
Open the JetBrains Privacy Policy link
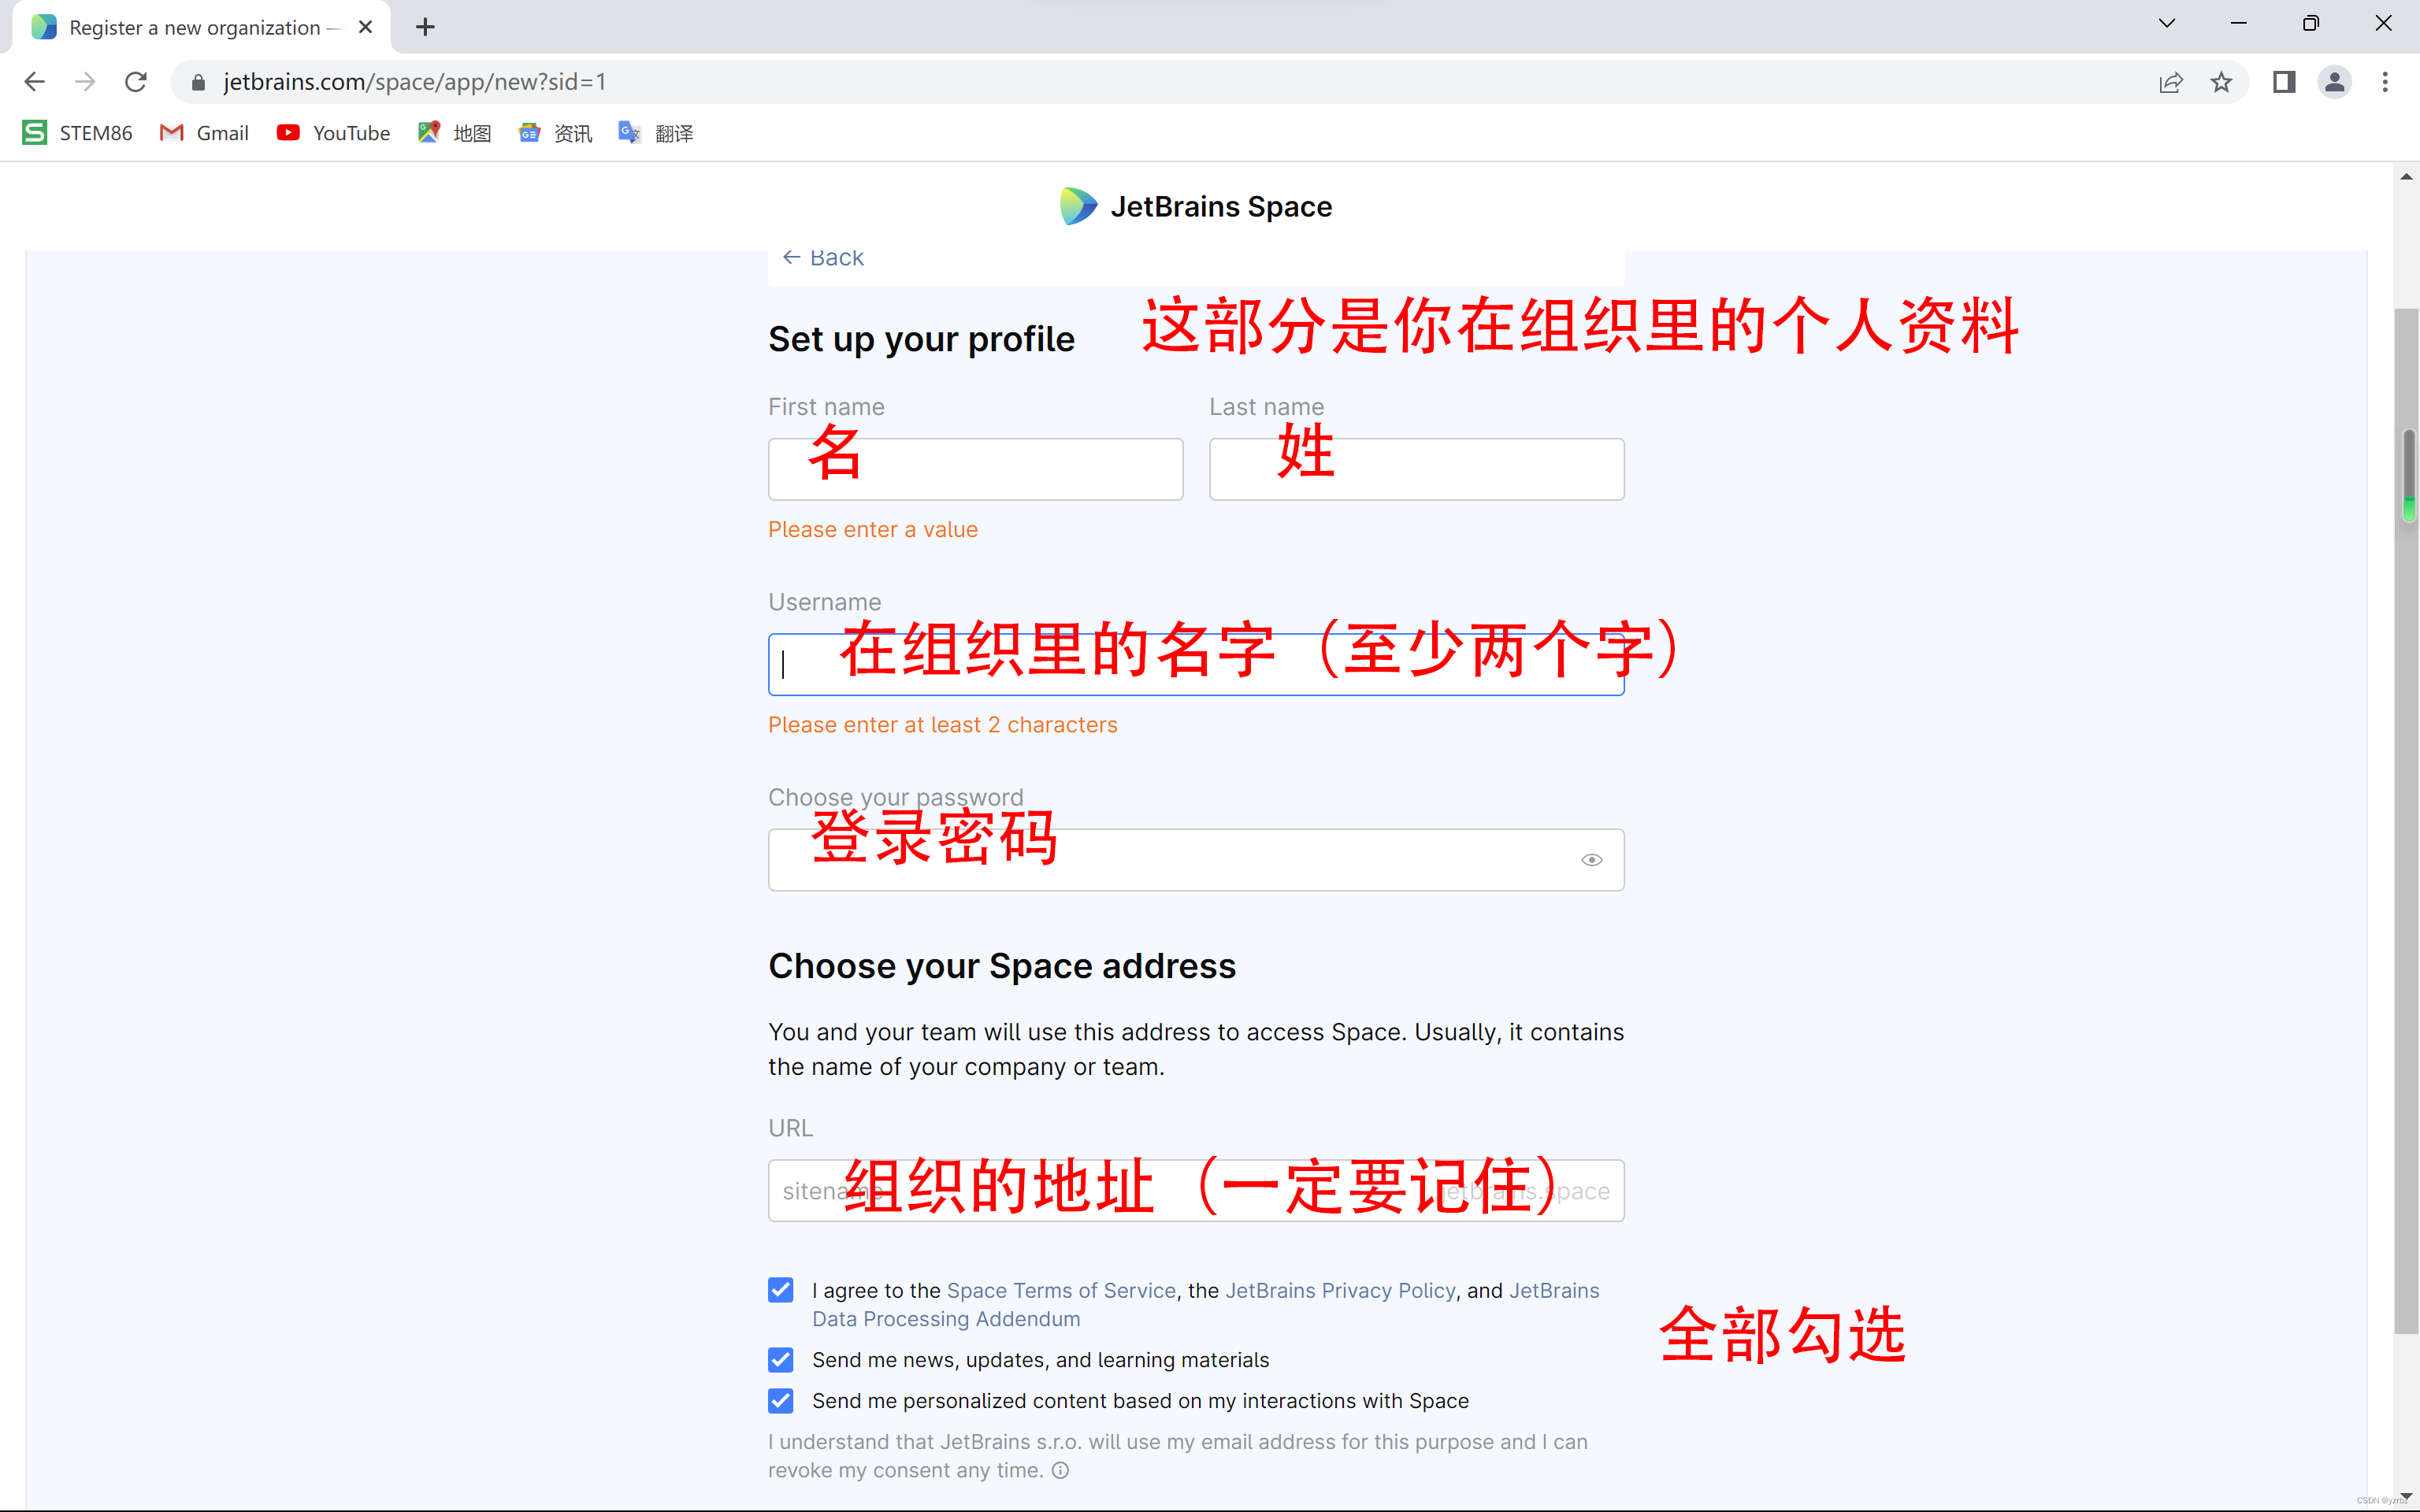(1340, 1290)
